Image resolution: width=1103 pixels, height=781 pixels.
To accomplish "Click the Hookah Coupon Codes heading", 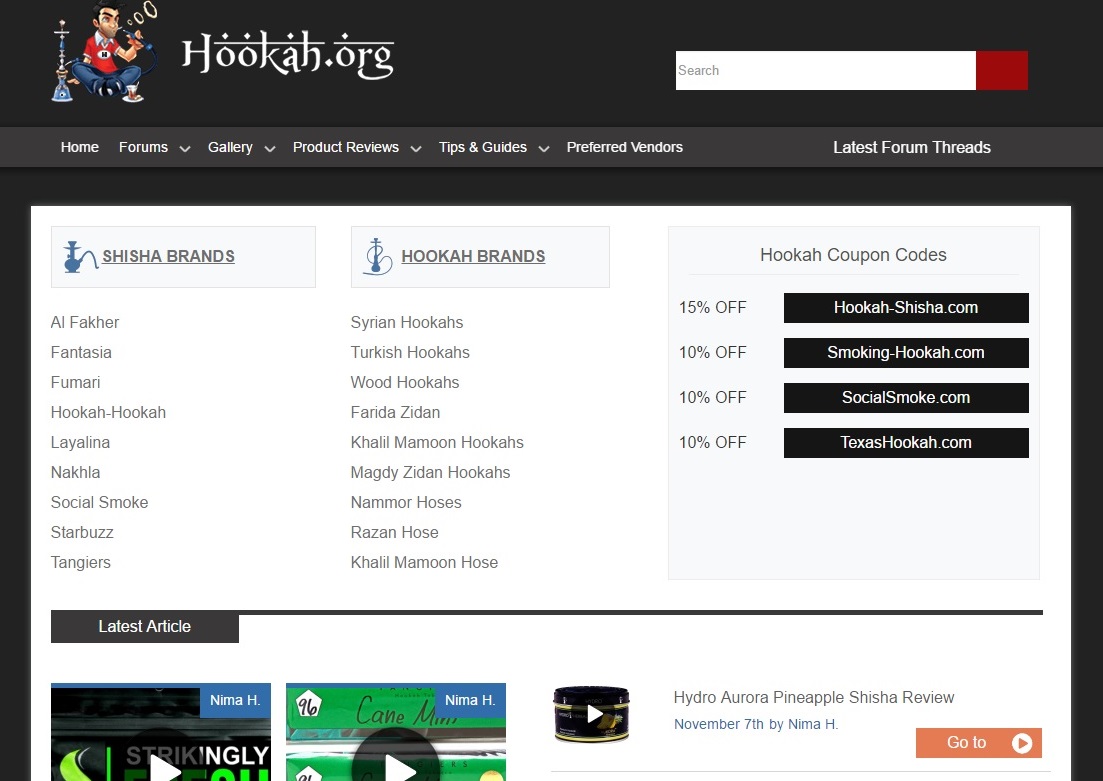I will 853,255.
